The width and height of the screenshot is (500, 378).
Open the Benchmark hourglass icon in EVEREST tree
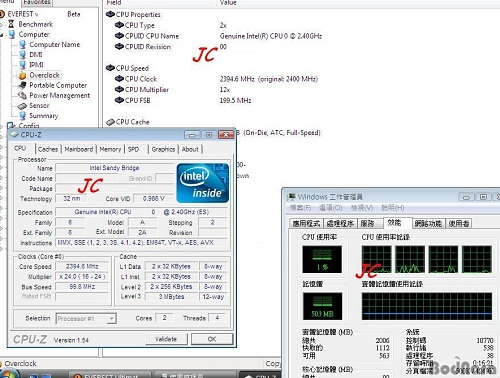(x=11, y=24)
